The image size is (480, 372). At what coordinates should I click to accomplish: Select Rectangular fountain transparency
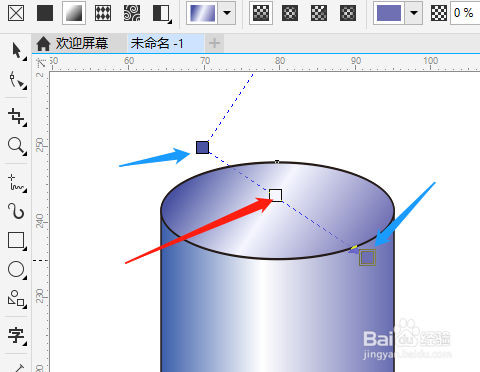pyautogui.click(x=348, y=13)
